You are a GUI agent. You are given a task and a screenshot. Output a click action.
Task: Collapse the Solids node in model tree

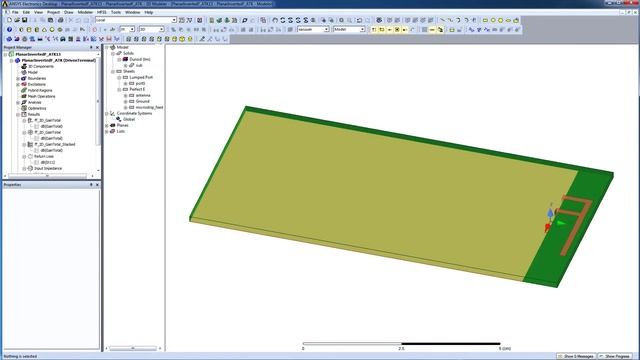pos(113,53)
